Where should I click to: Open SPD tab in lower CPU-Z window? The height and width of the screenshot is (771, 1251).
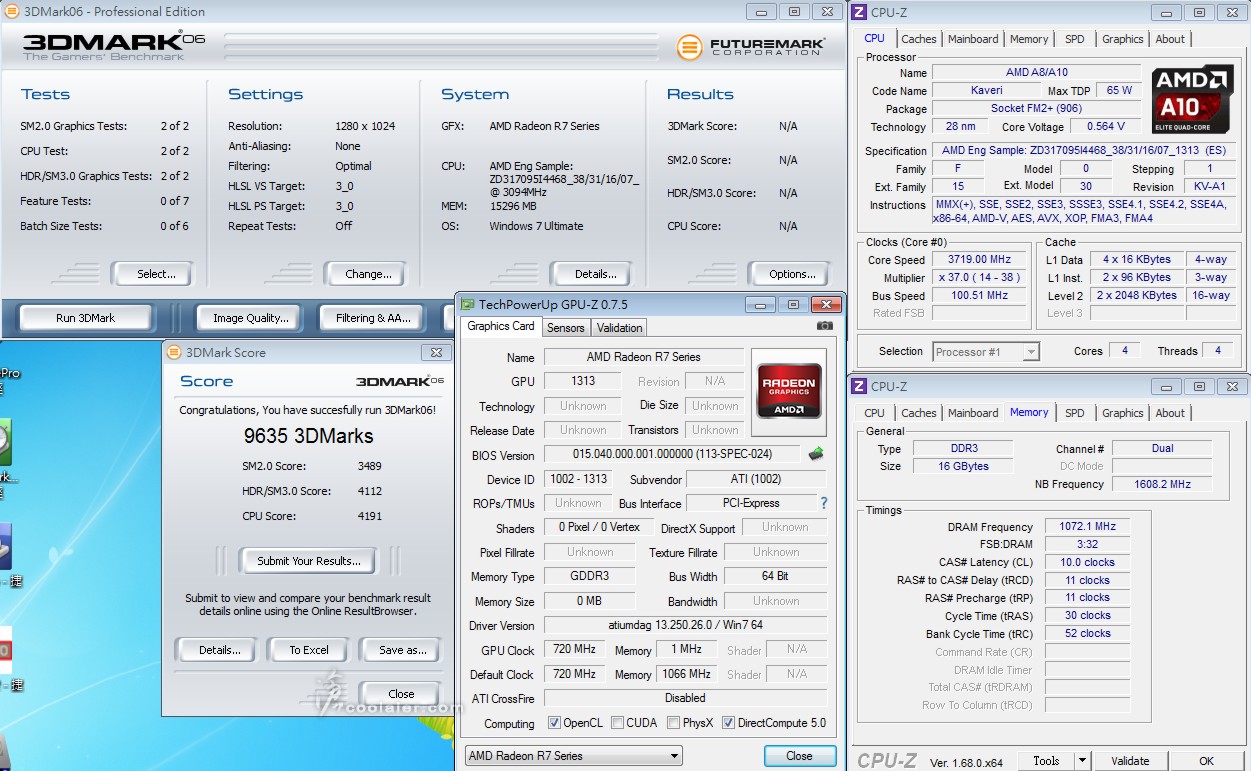[1074, 413]
